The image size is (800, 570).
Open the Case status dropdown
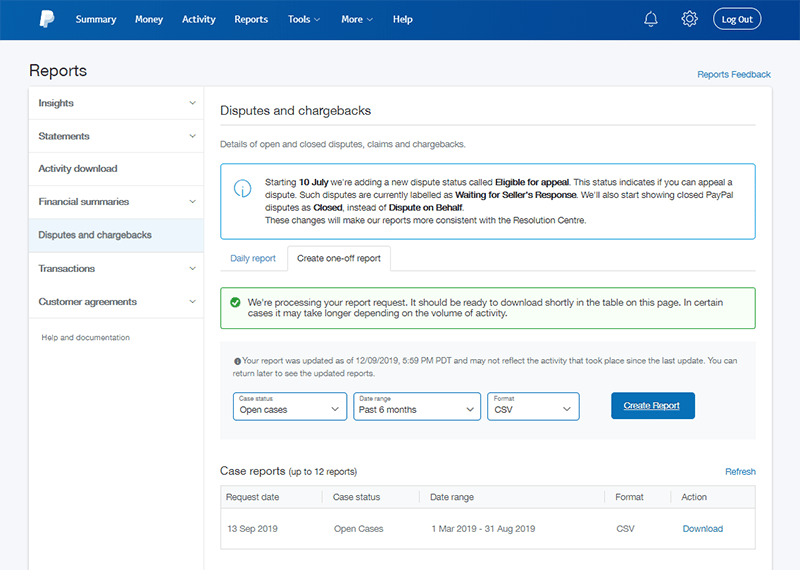pos(290,406)
